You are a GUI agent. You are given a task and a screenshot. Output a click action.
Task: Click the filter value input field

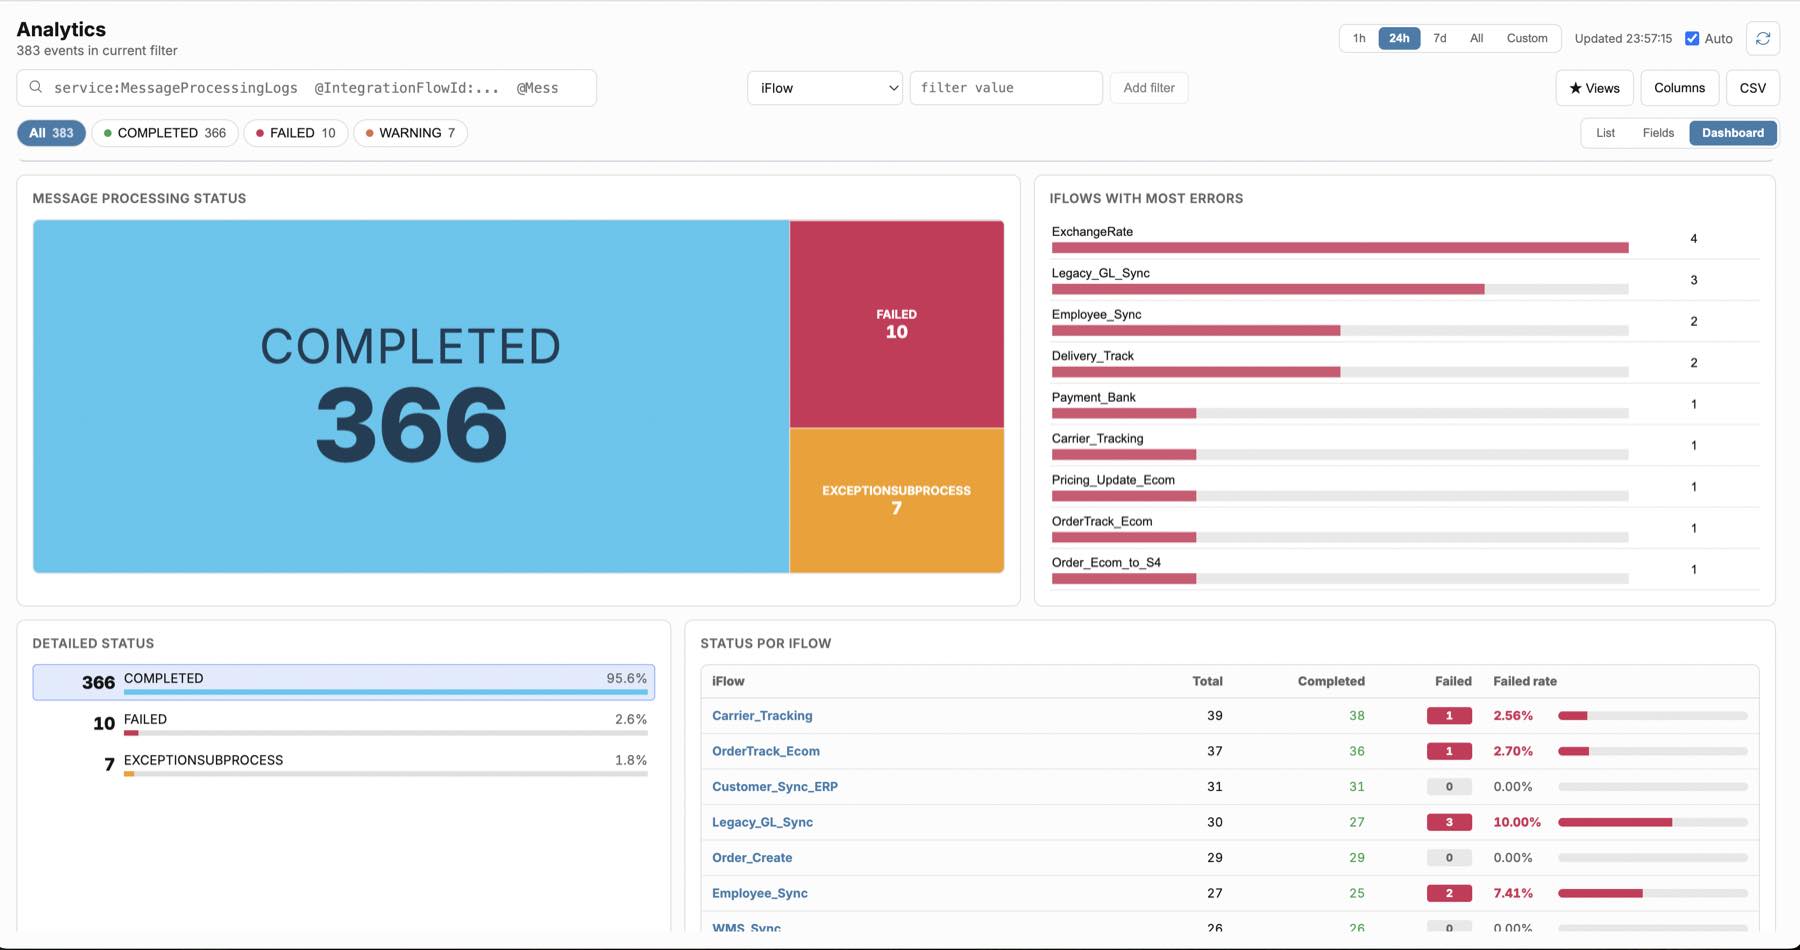tap(1006, 88)
